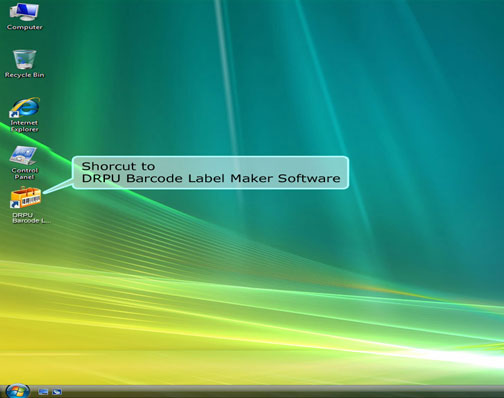The width and height of the screenshot is (504, 398).
Task: Click Switch Between Windows in Quick Launch
Action: coord(57,392)
